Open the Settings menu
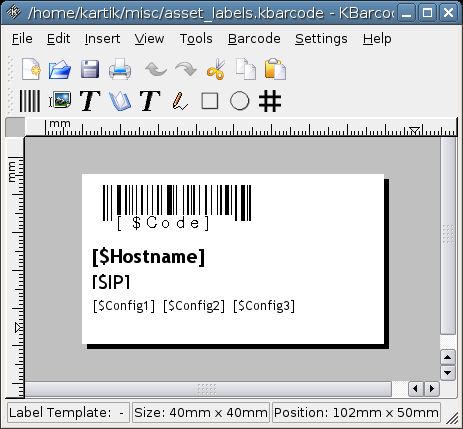The width and height of the screenshot is (463, 429). pos(321,39)
